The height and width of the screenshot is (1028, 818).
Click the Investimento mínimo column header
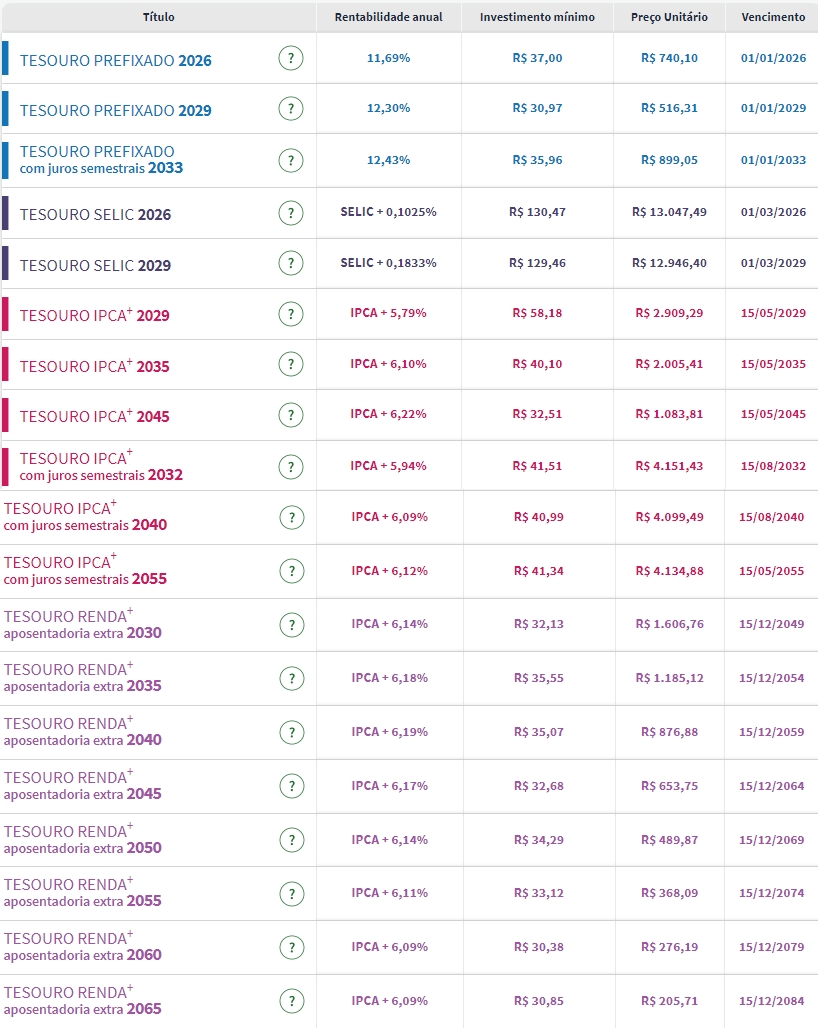click(537, 17)
